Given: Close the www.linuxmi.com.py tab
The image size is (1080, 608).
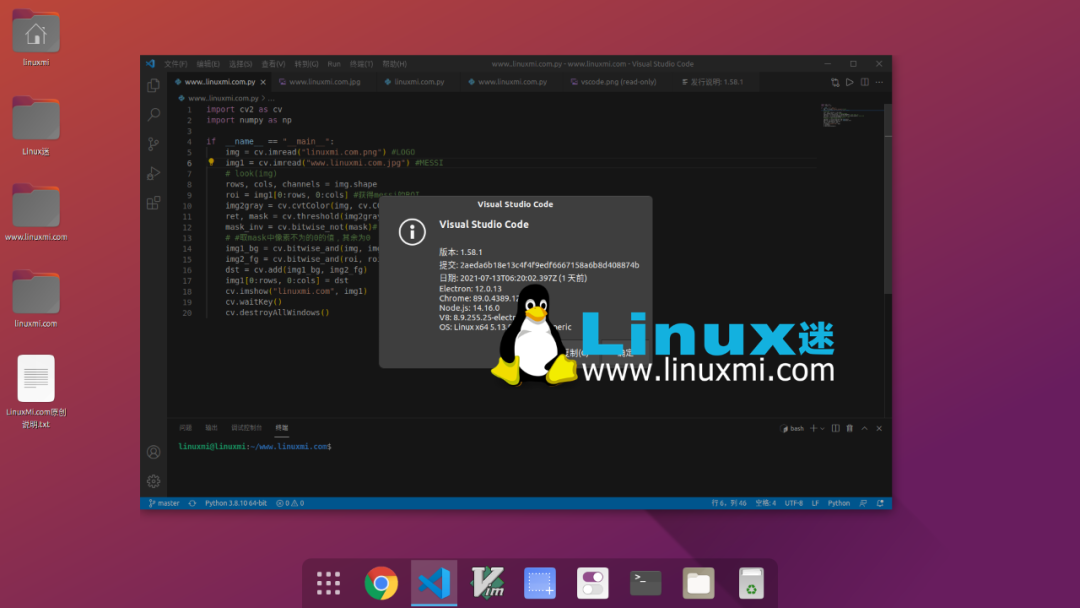Looking at the screenshot, I should click(263, 82).
